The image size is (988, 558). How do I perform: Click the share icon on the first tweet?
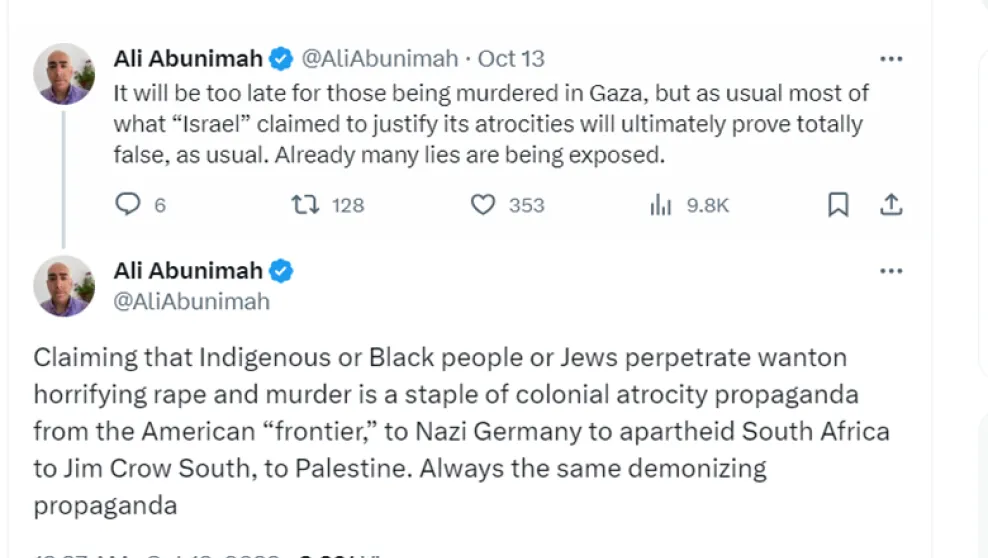890,205
